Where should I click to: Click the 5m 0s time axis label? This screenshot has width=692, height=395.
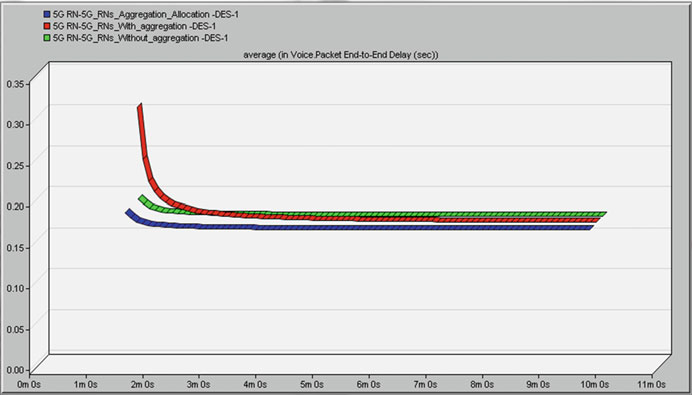pyautogui.click(x=312, y=384)
